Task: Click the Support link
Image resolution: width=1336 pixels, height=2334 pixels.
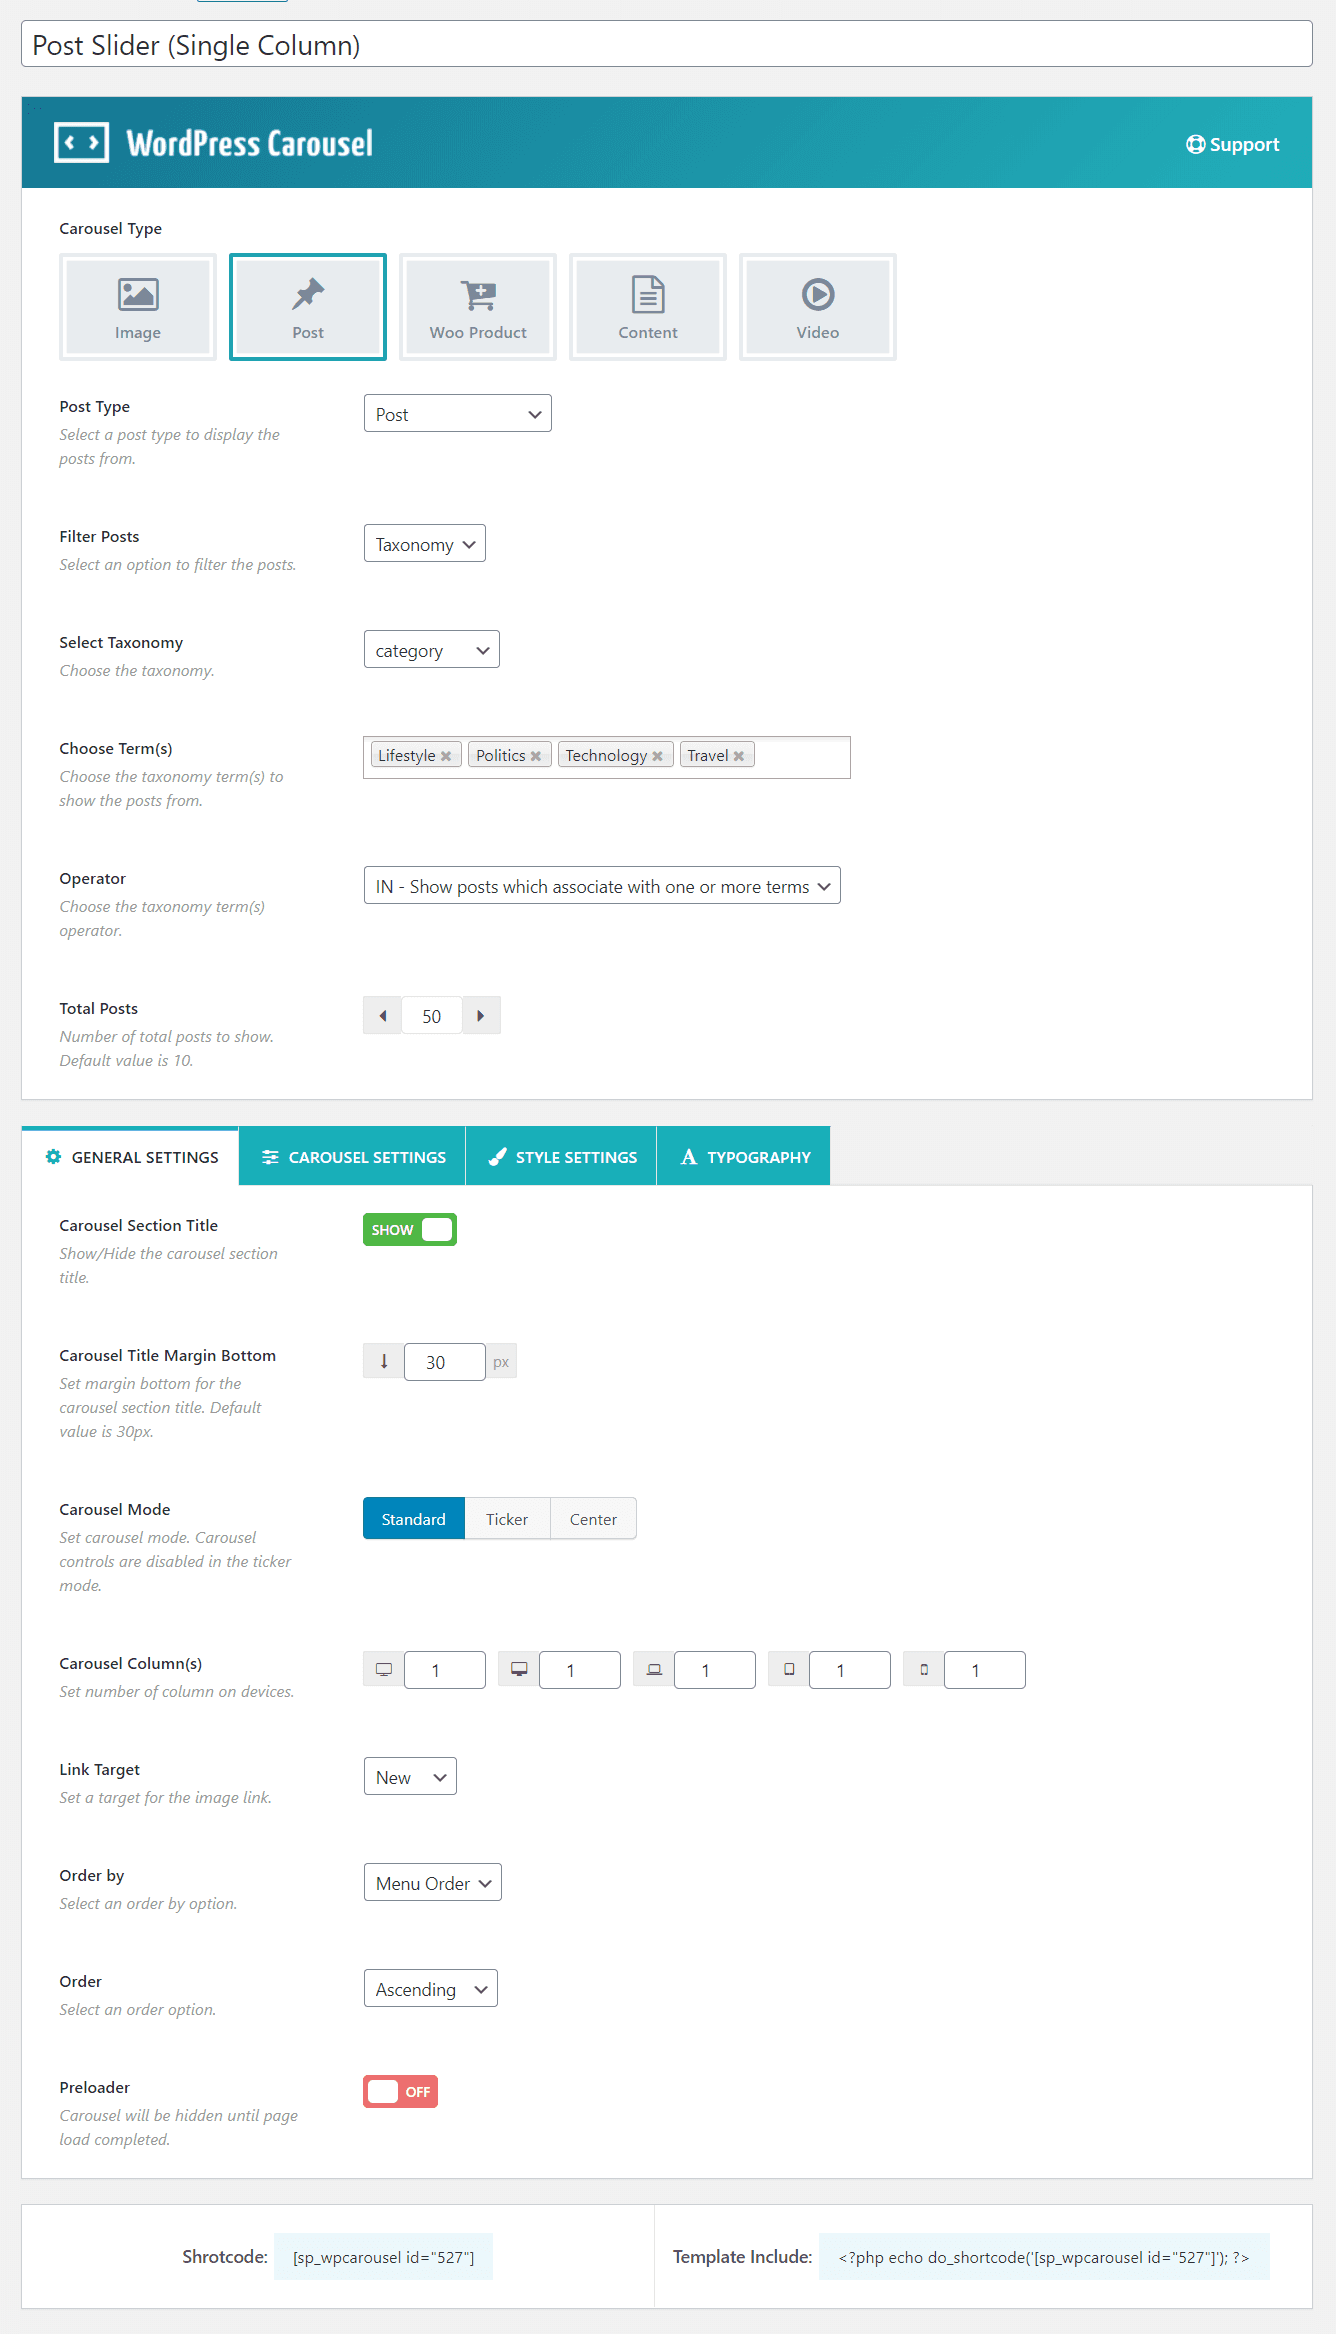Action: [x=1233, y=144]
